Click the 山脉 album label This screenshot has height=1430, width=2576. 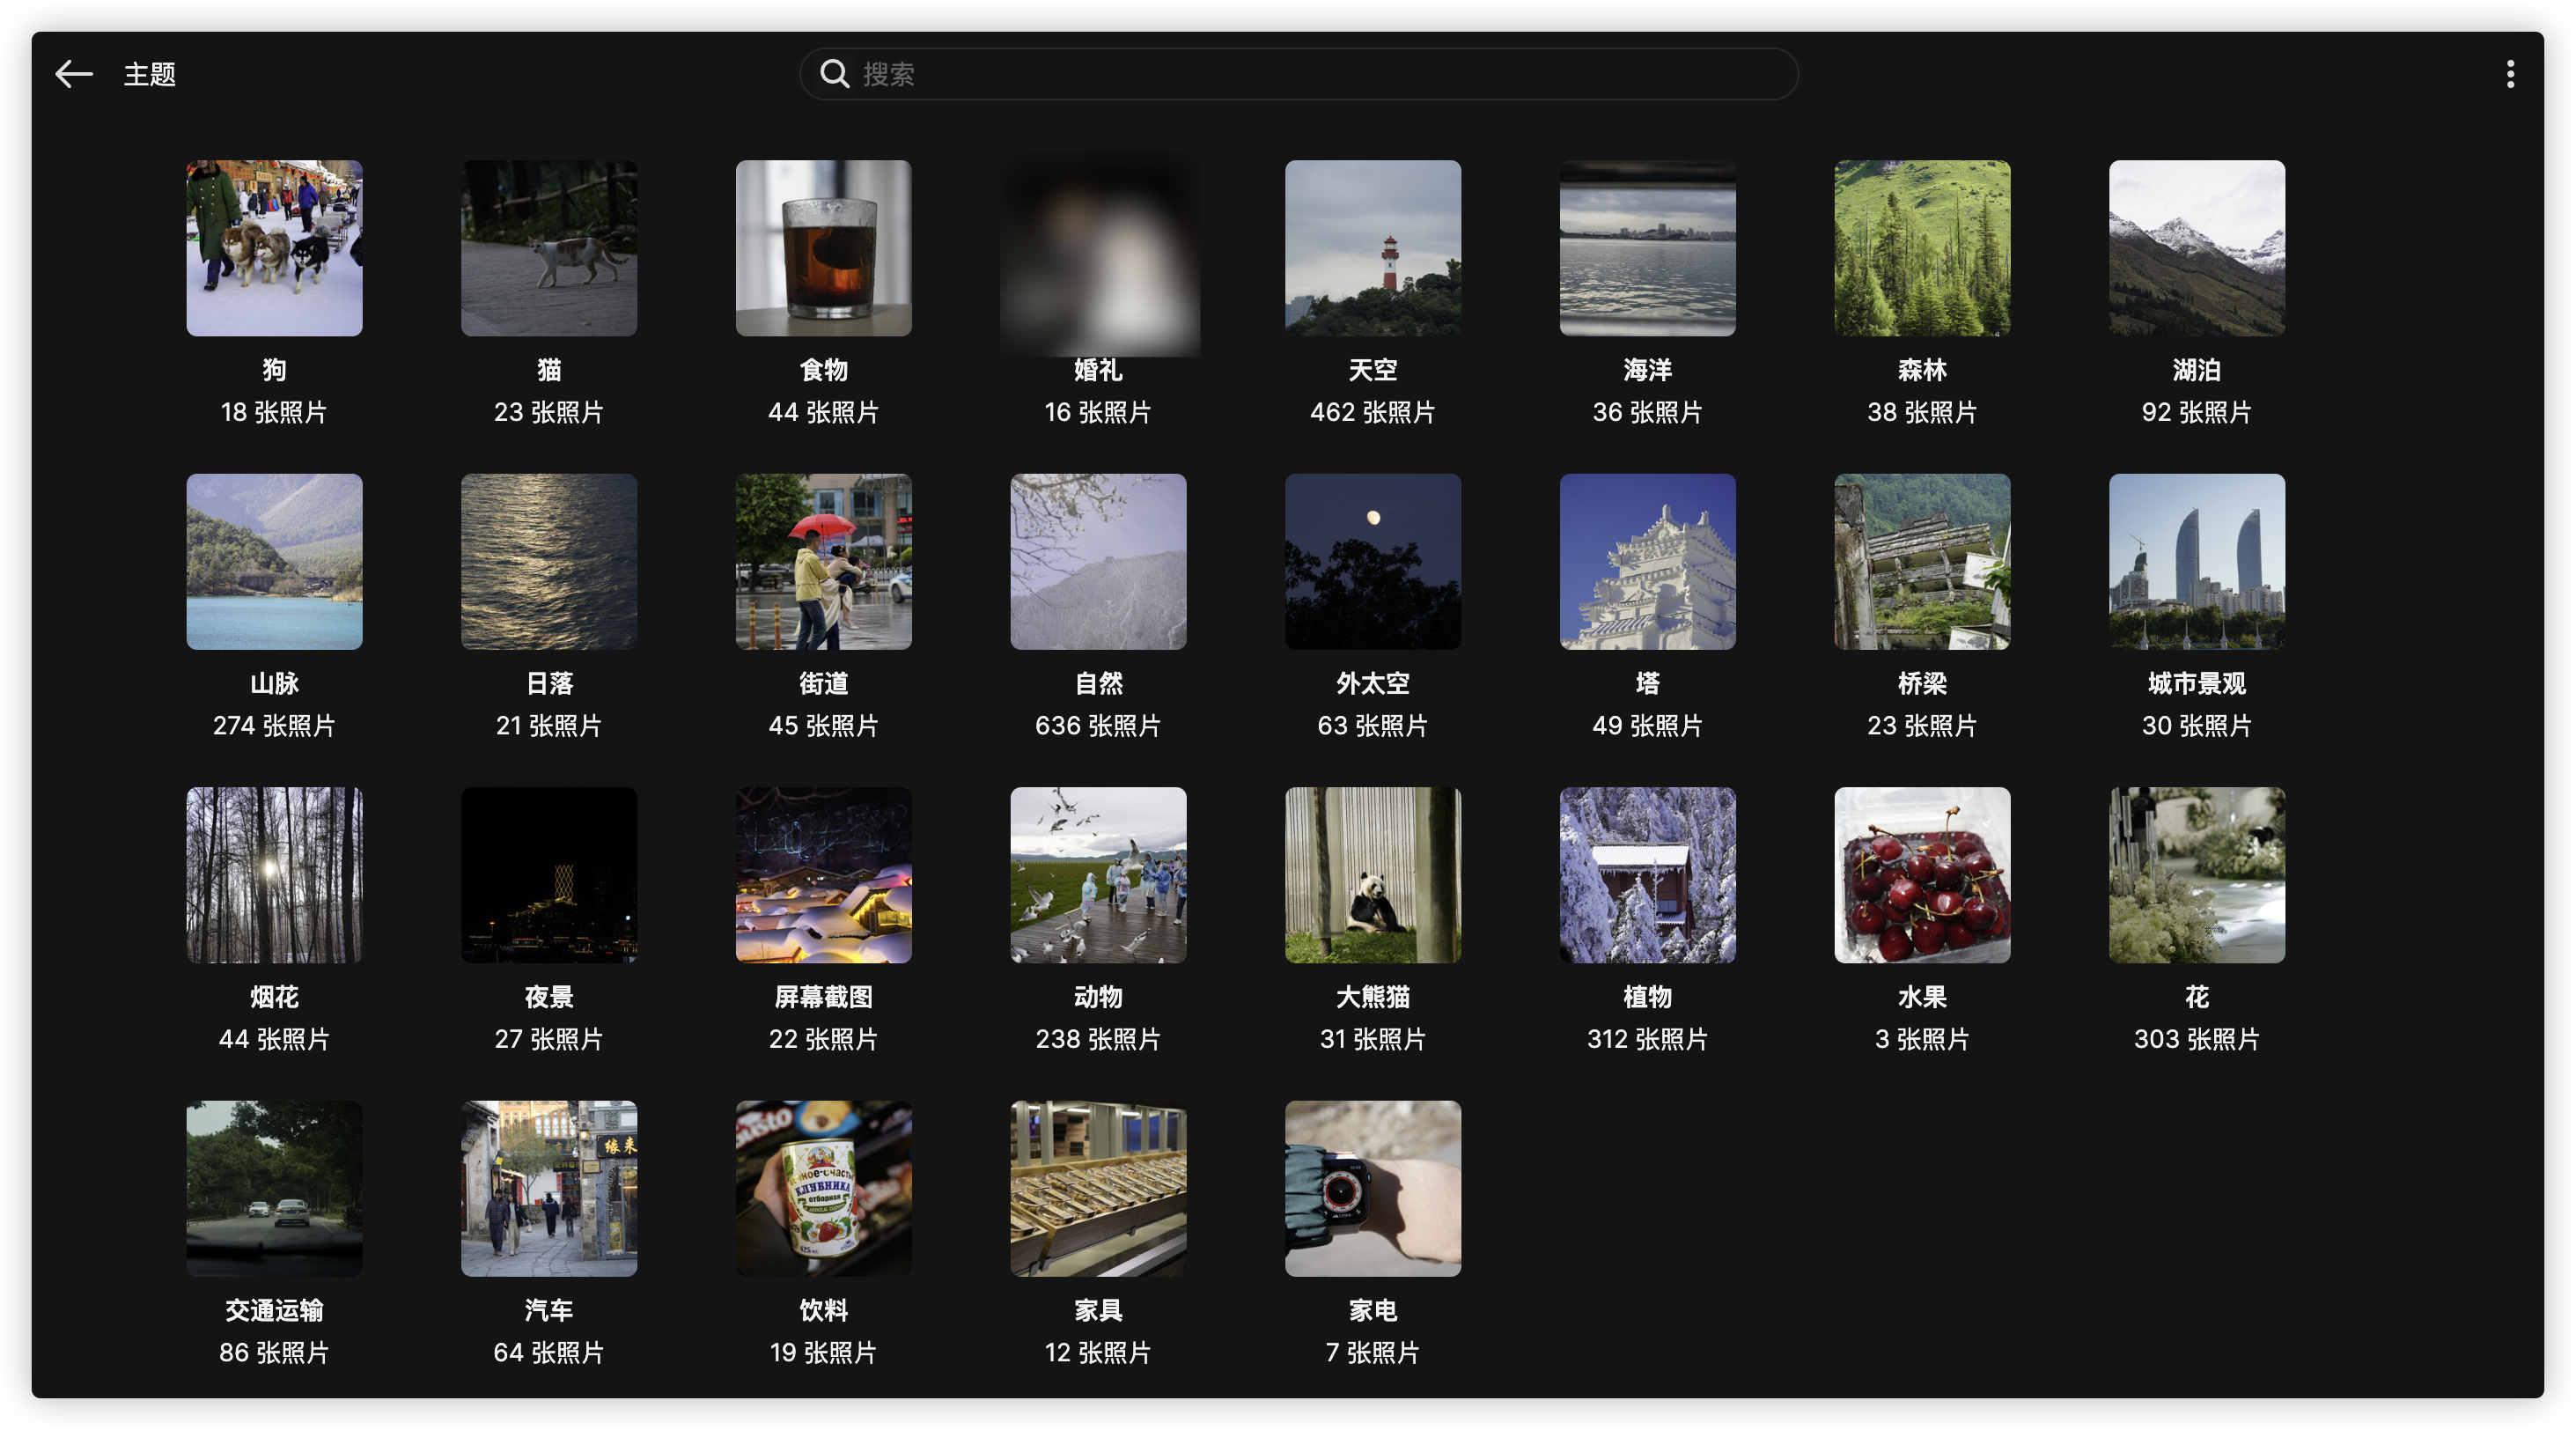click(x=274, y=684)
